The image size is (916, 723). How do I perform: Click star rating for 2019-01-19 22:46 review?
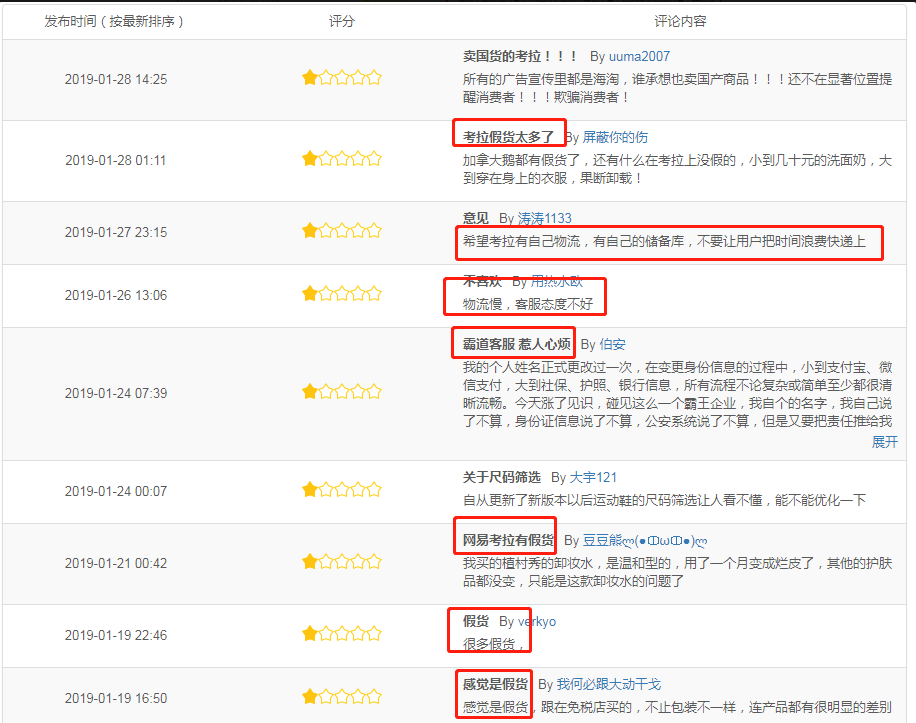point(342,634)
